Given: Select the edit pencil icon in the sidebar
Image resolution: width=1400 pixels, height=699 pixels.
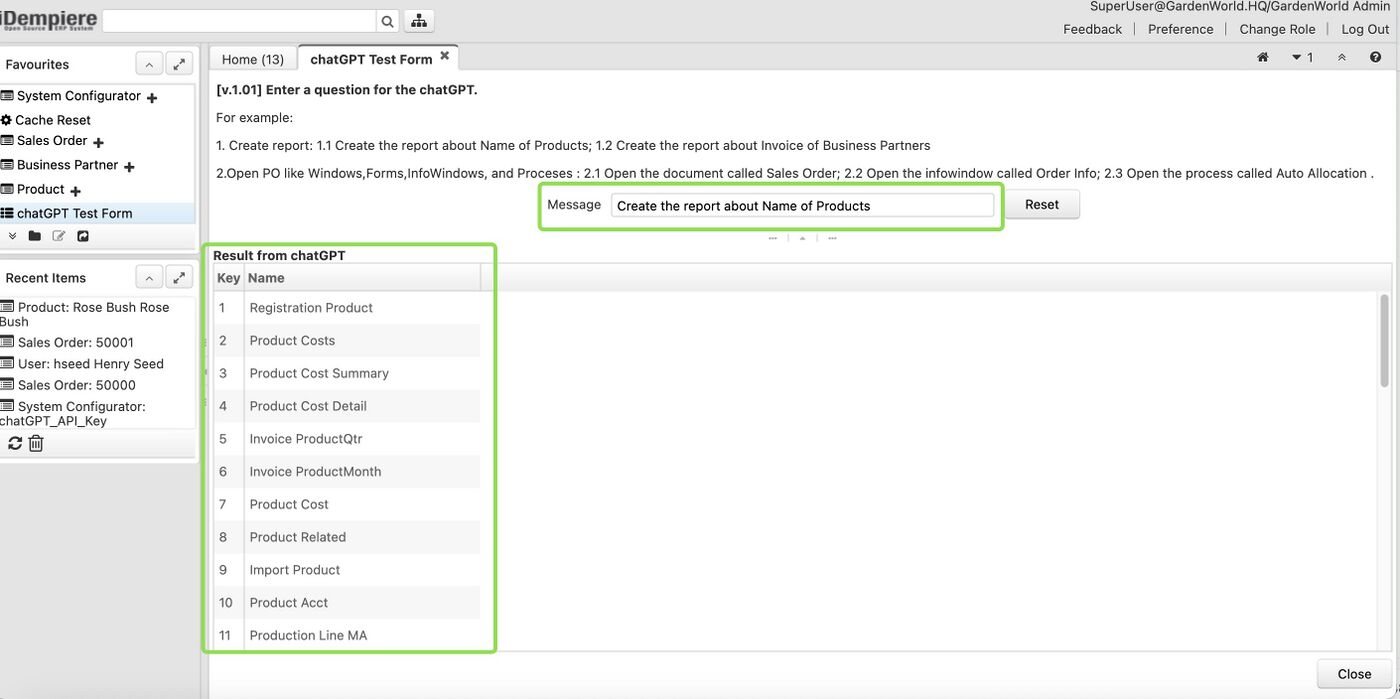Looking at the screenshot, I should 59,235.
